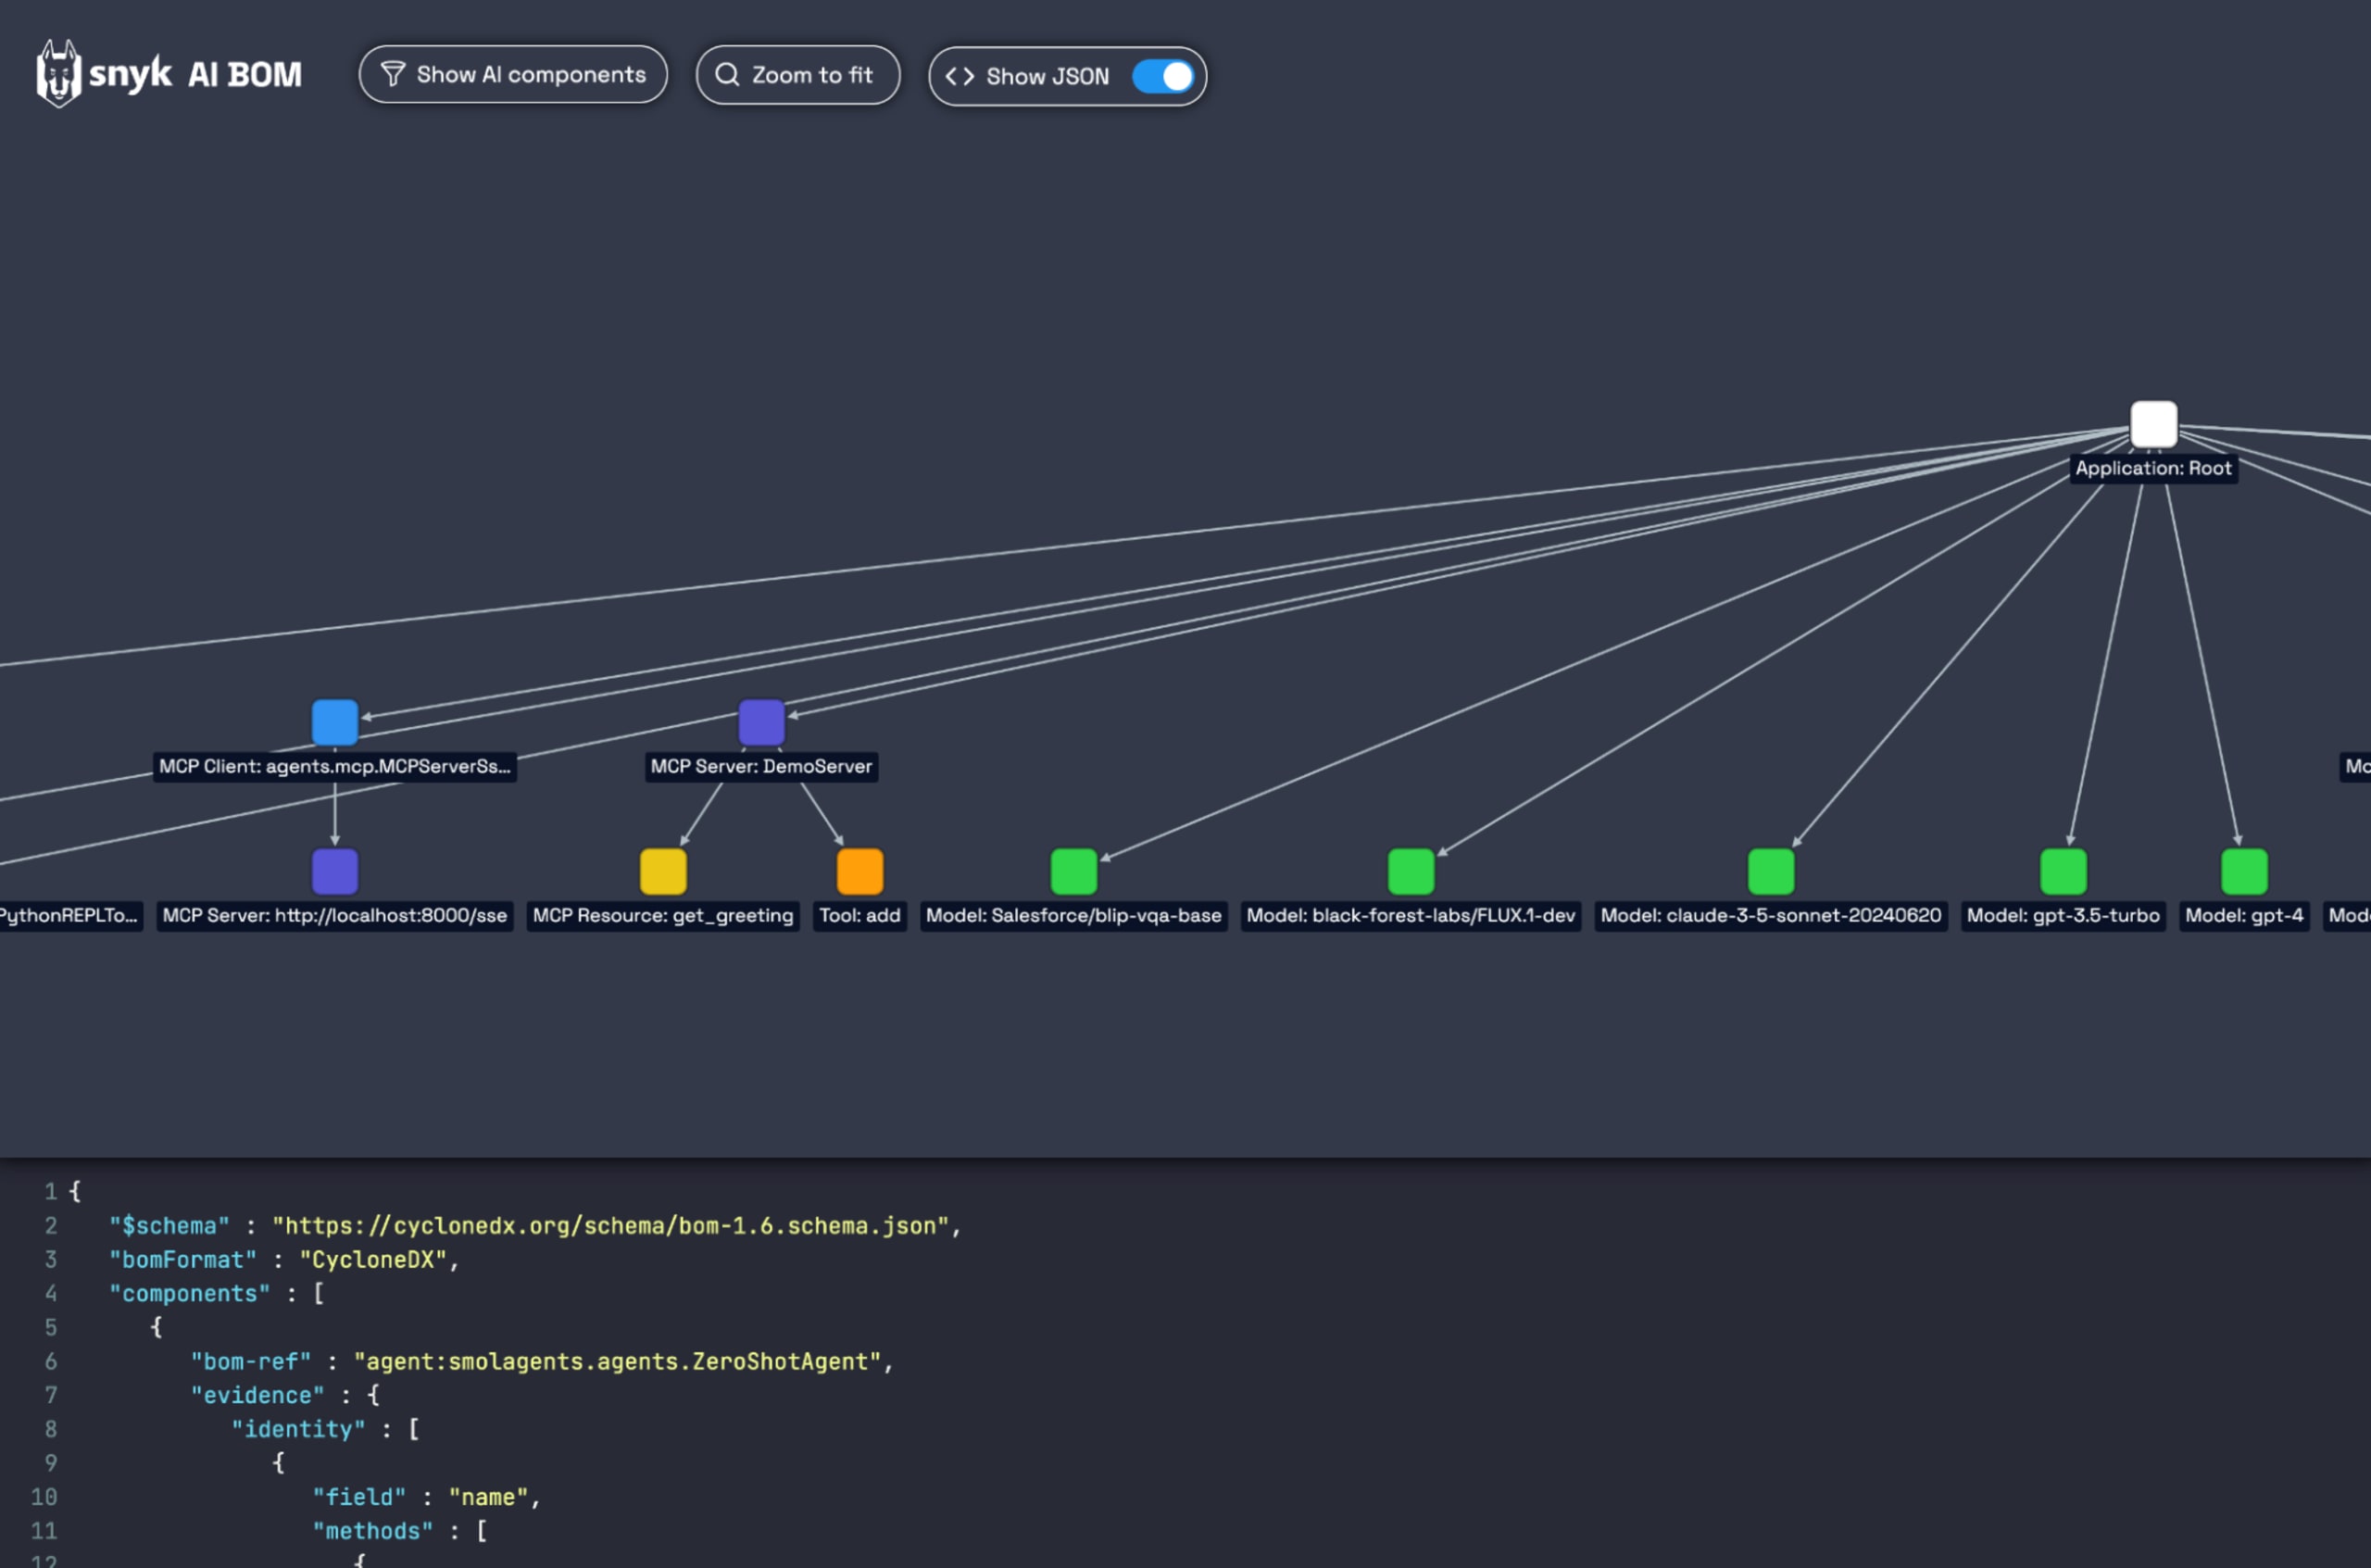Toggle off the Show JSON switch
This screenshot has width=2371, height=1568.
click(1163, 76)
